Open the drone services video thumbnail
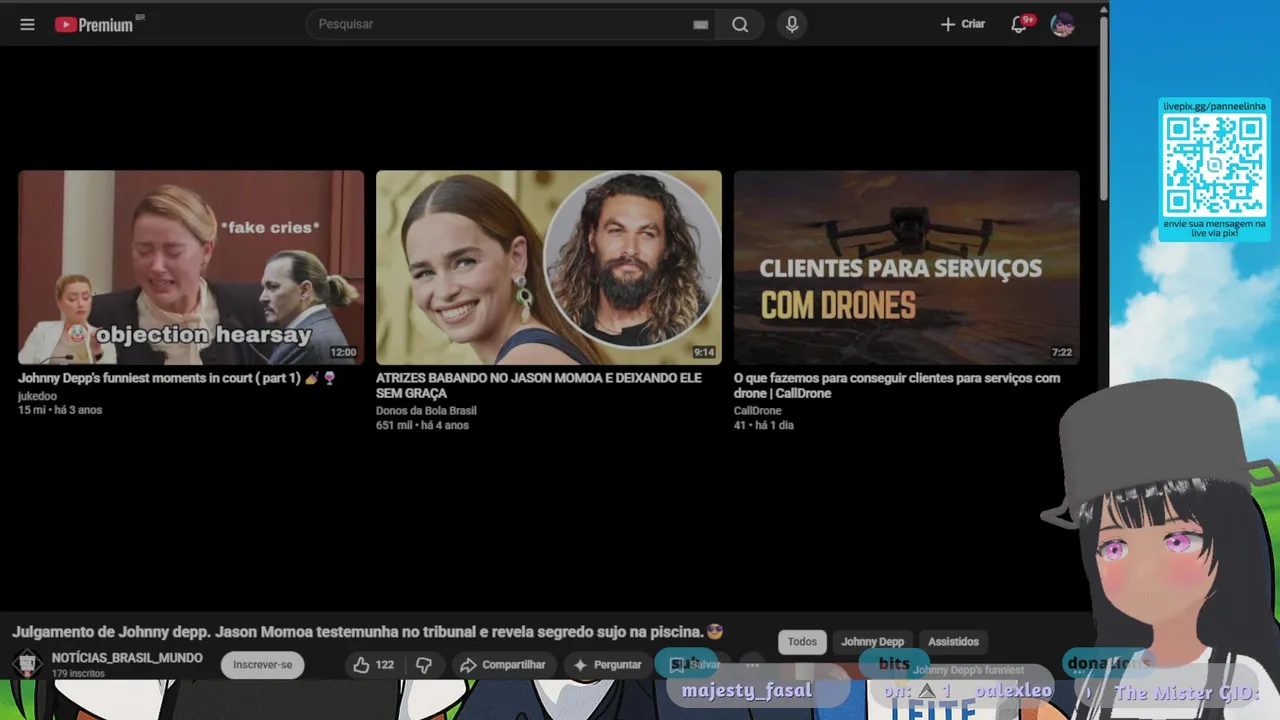The width and height of the screenshot is (1280, 720). 907,267
